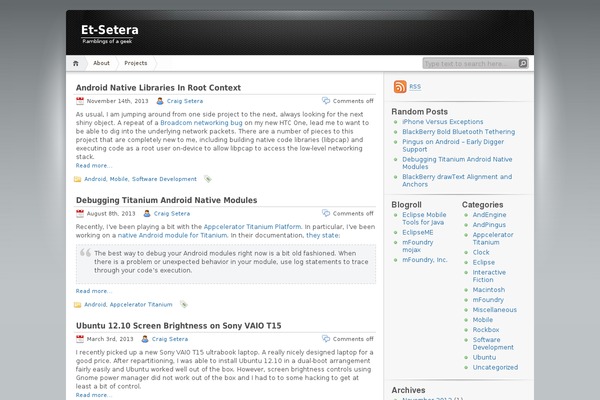Screen dimensions: 600x400
Task: Click calendar icon beside March 3rd, 2013
Action: point(80,339)
